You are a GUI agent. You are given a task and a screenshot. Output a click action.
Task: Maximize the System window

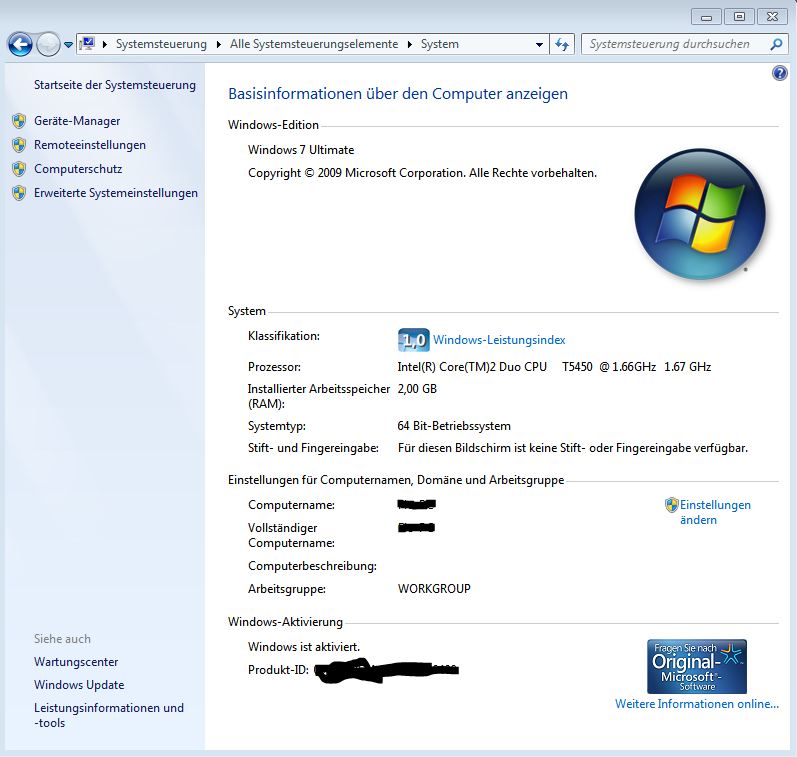[740, 17]
